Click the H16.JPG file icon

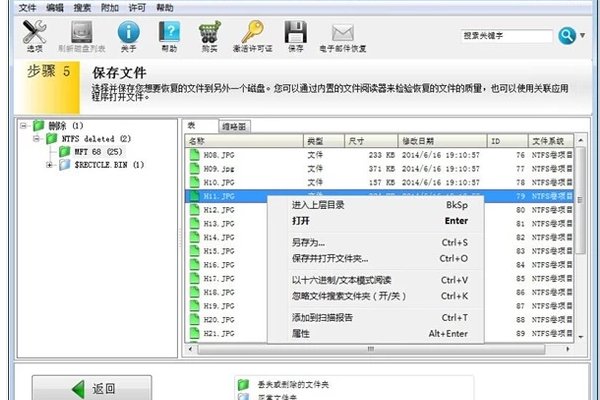195,264
